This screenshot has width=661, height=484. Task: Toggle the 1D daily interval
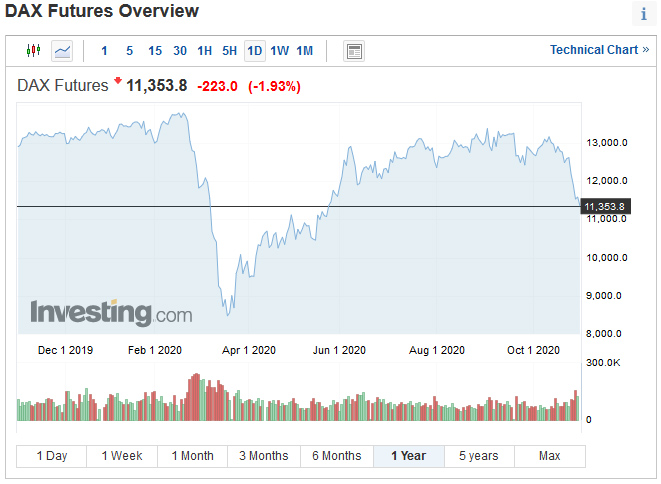point(255,50)
